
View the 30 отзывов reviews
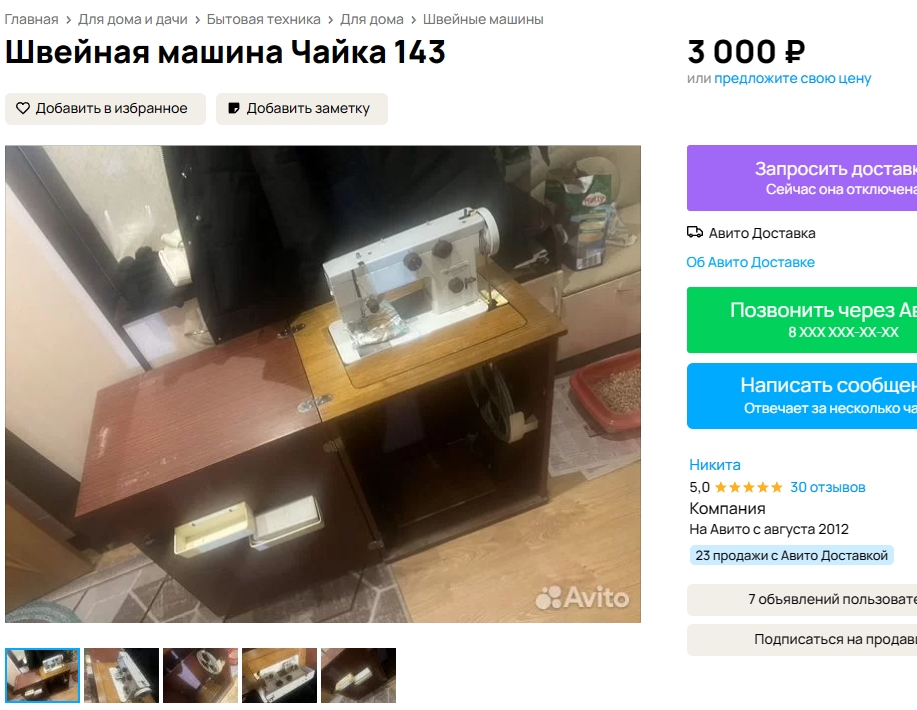click(x=828, y=487)
